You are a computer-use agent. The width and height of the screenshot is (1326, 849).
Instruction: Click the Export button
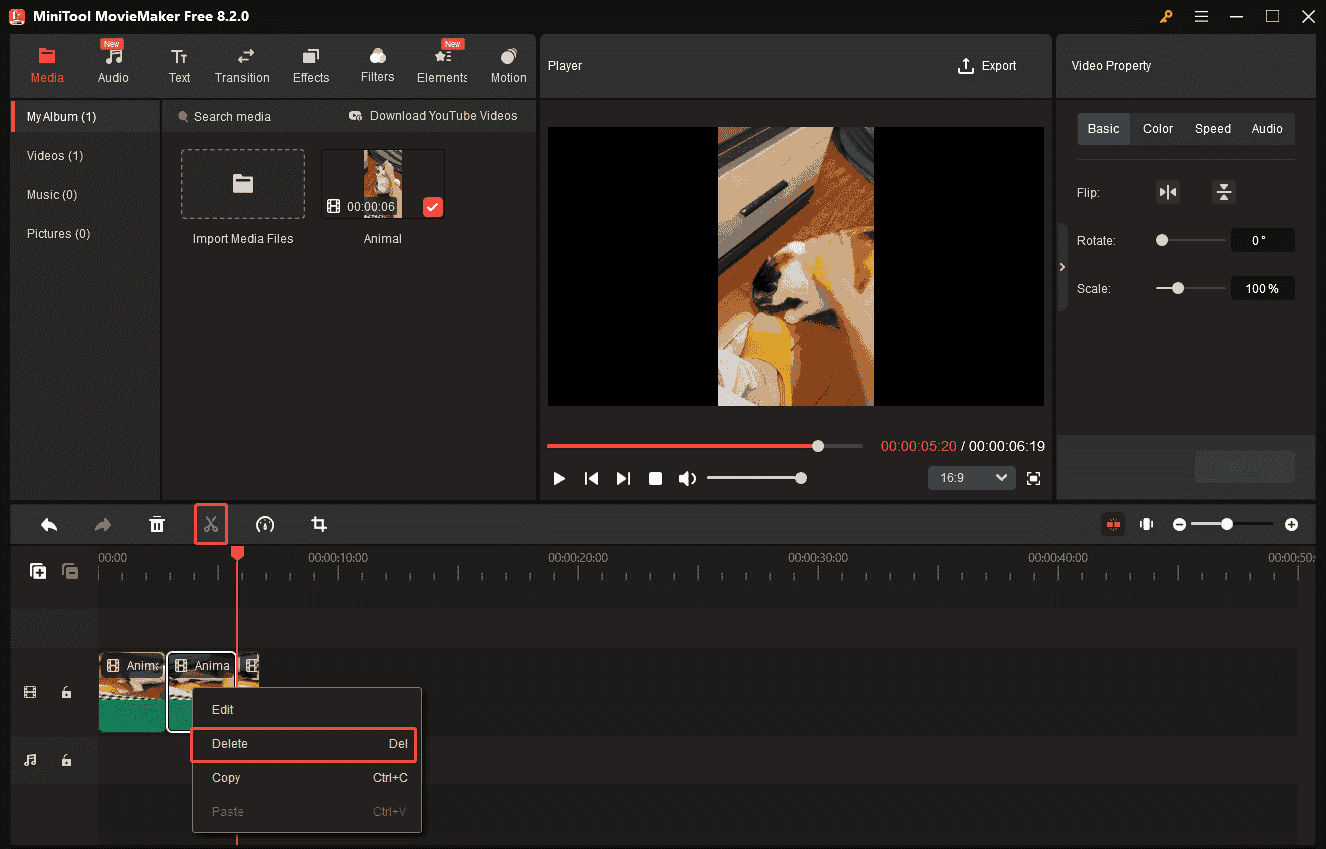(987, 66)
